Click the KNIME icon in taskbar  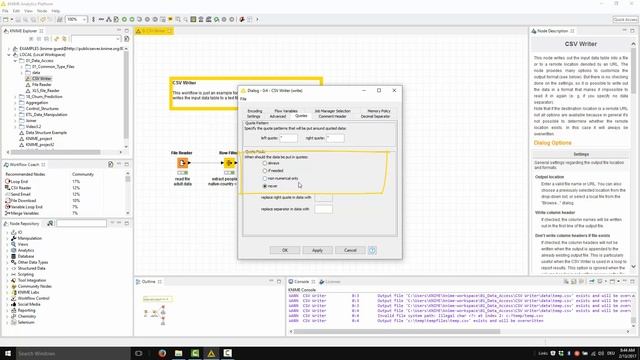pos(211,353)
